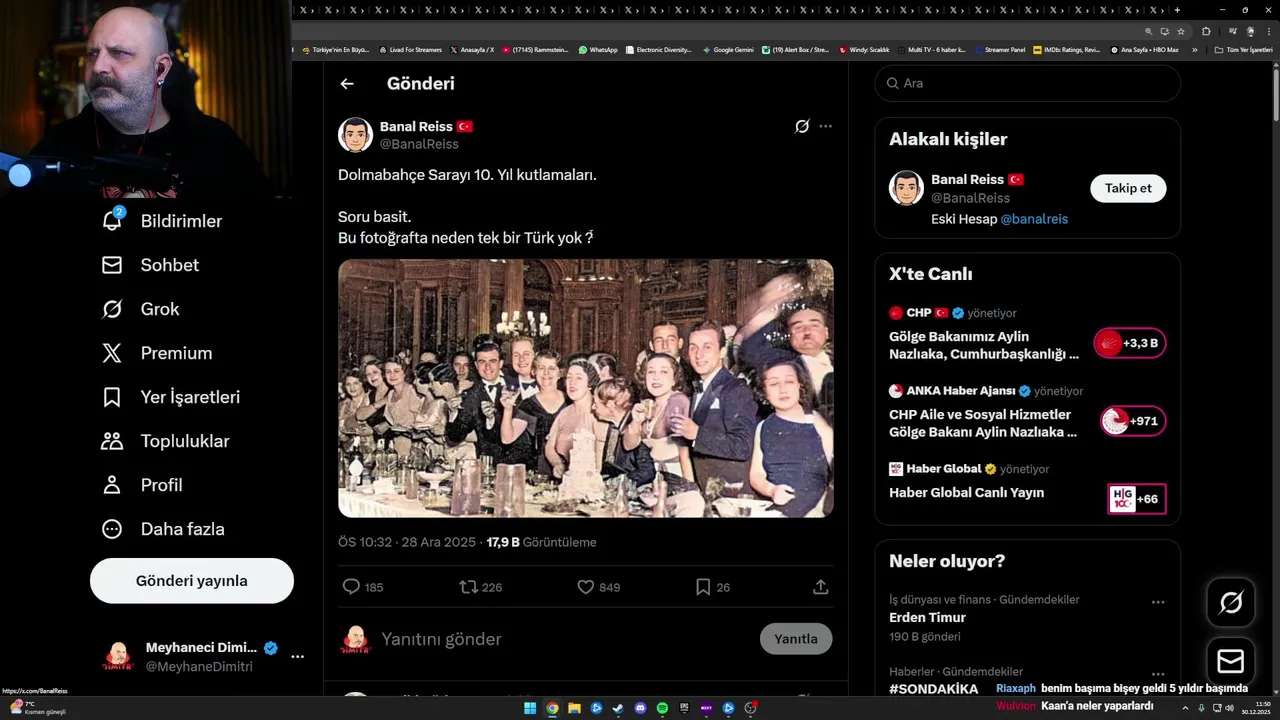Click the Yanıtla reply button

tap(796, 639)
